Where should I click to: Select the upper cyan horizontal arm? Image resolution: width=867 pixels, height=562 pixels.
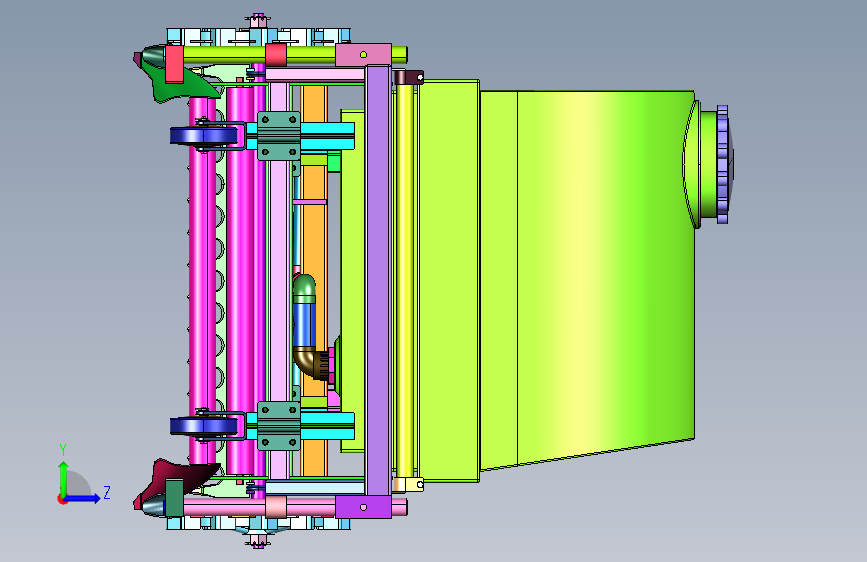tap(327, 136)
